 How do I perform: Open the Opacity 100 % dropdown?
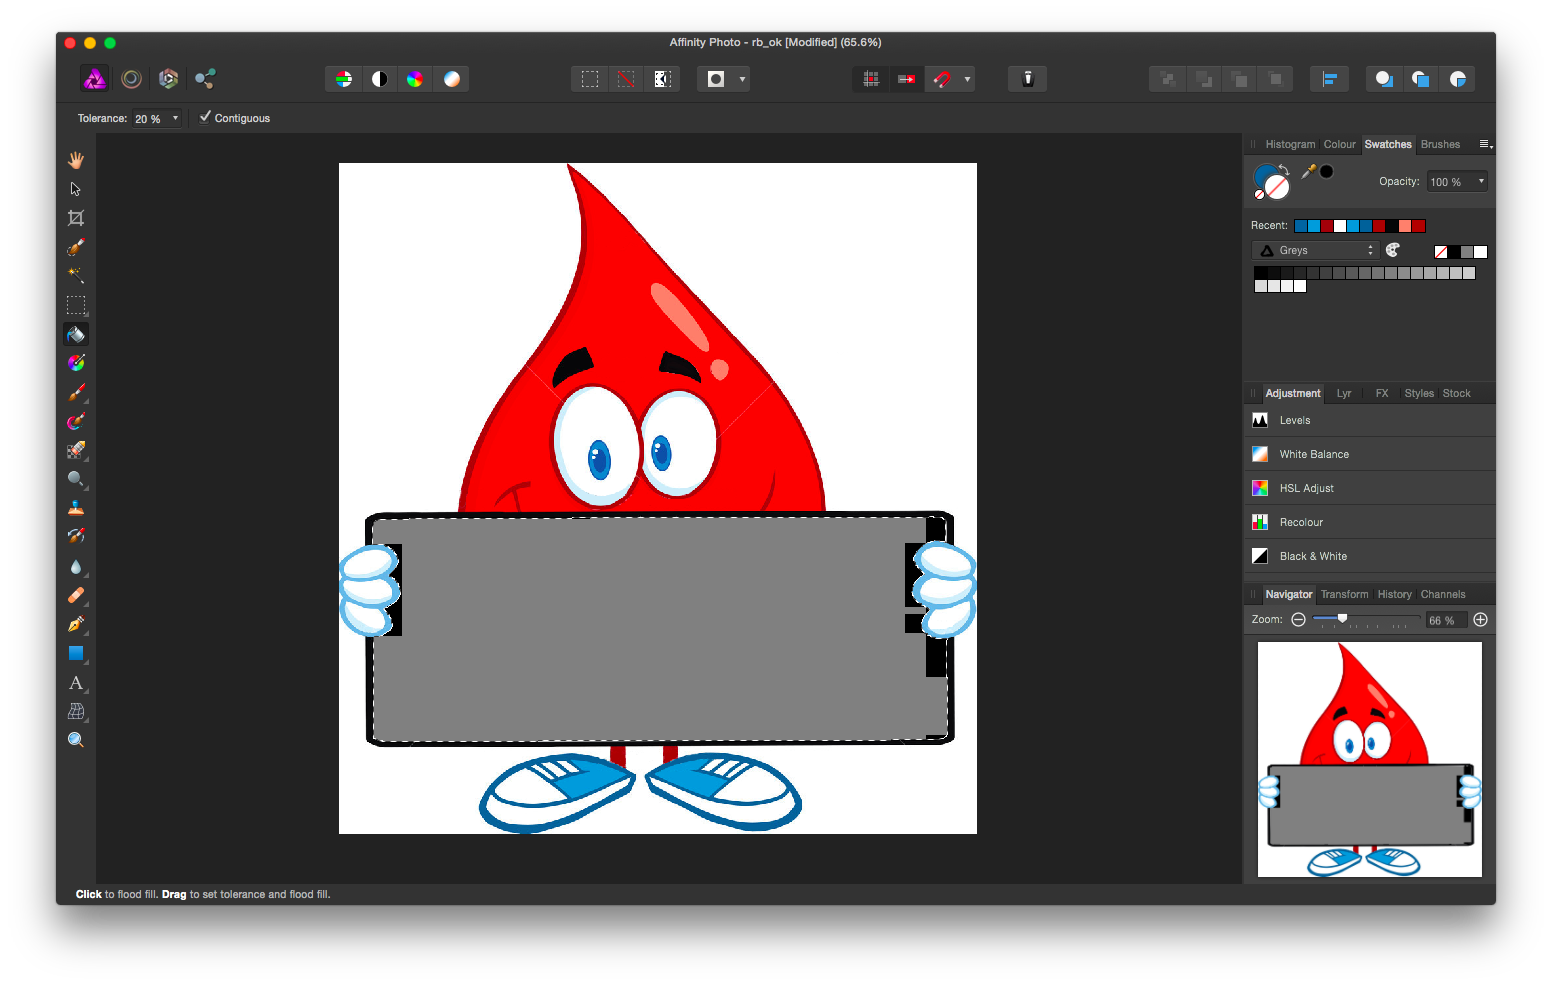[x=1481, y=182]
